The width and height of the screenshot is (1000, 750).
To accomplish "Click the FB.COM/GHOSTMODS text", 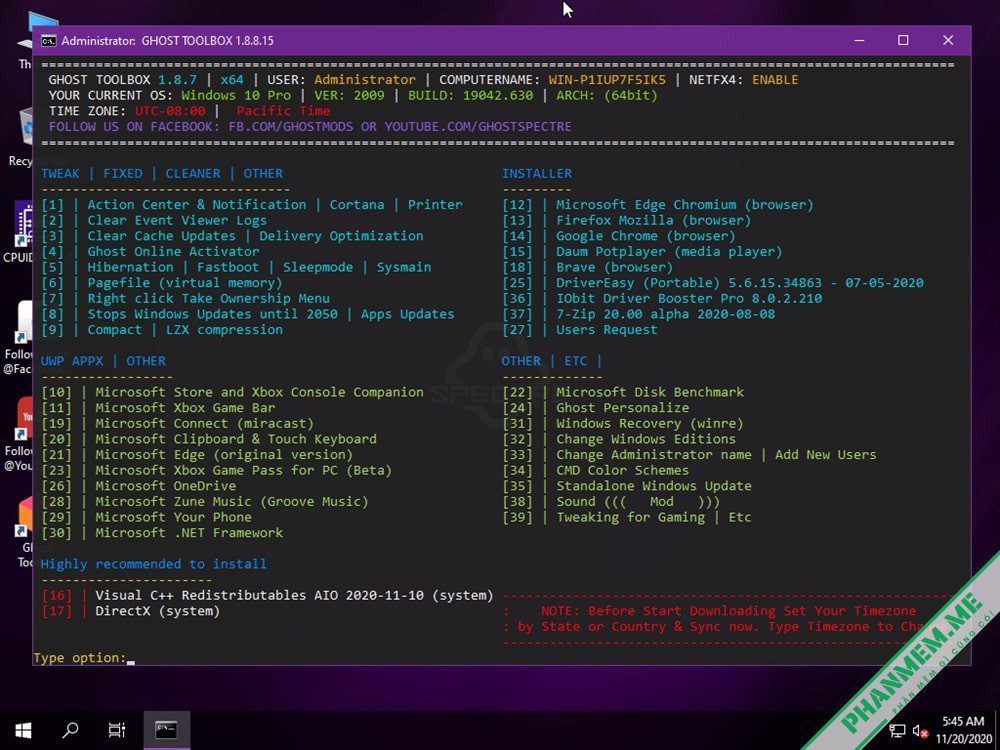I will [x=291, y=127].
